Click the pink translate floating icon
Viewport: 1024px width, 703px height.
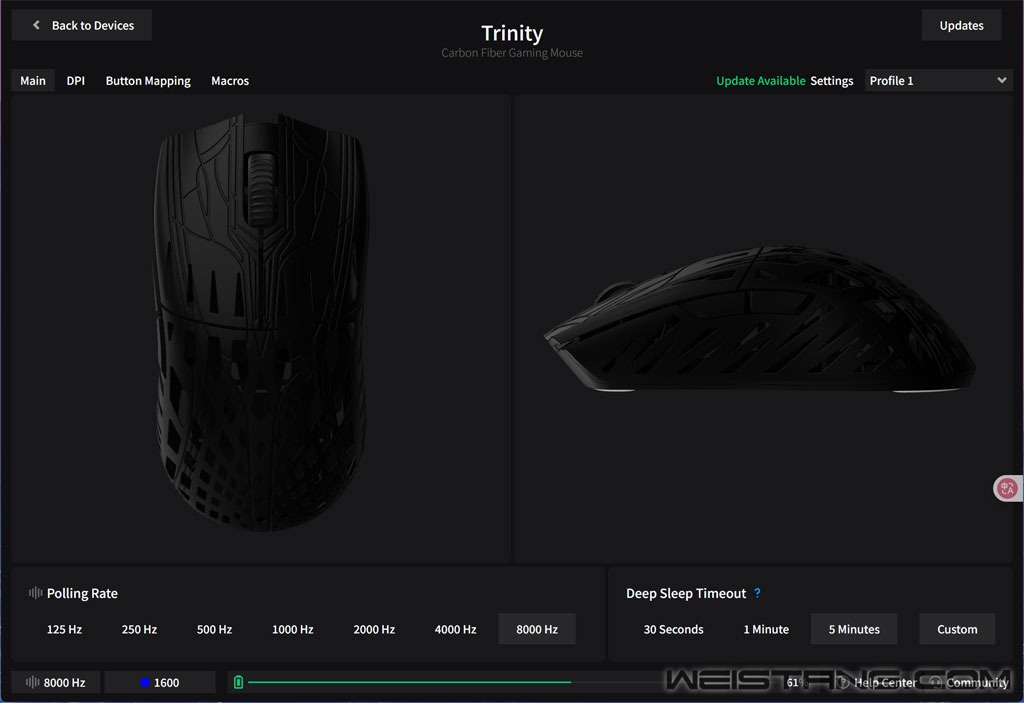coord(1006,488)
